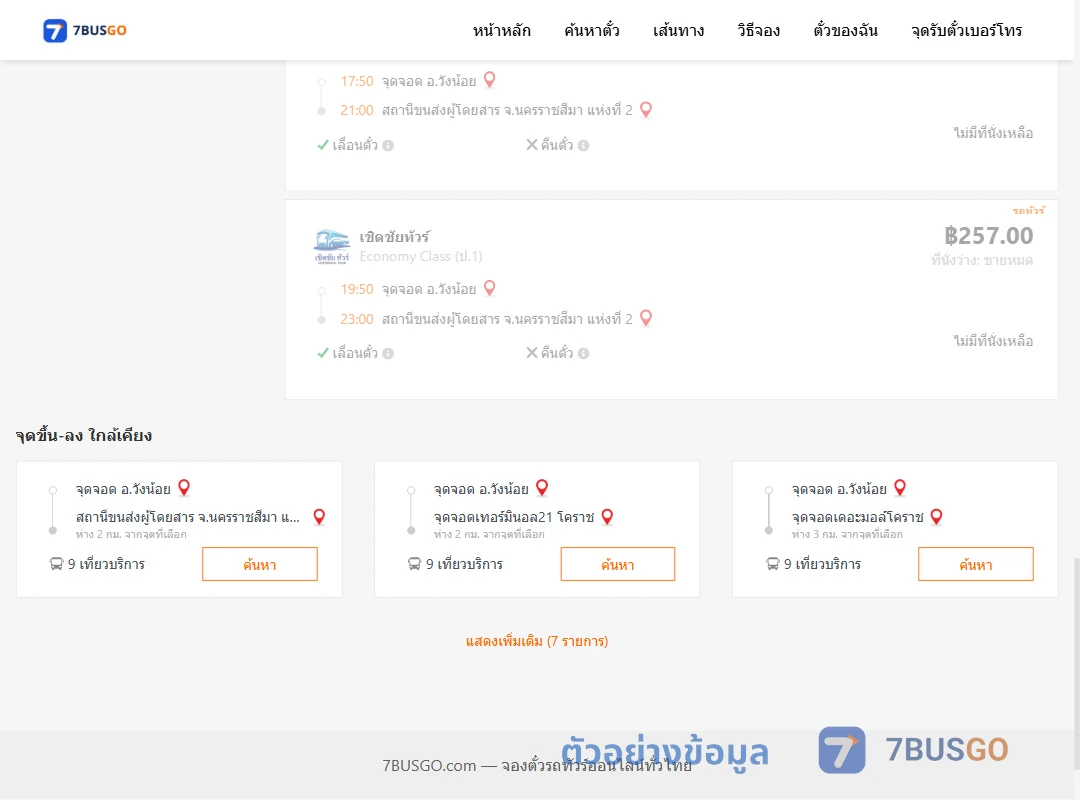Click ค้นหา button in สถานีขนส่งผู้โดยสาร card
The height and width of the screenshot is (800, 1080).
[260, 564]
